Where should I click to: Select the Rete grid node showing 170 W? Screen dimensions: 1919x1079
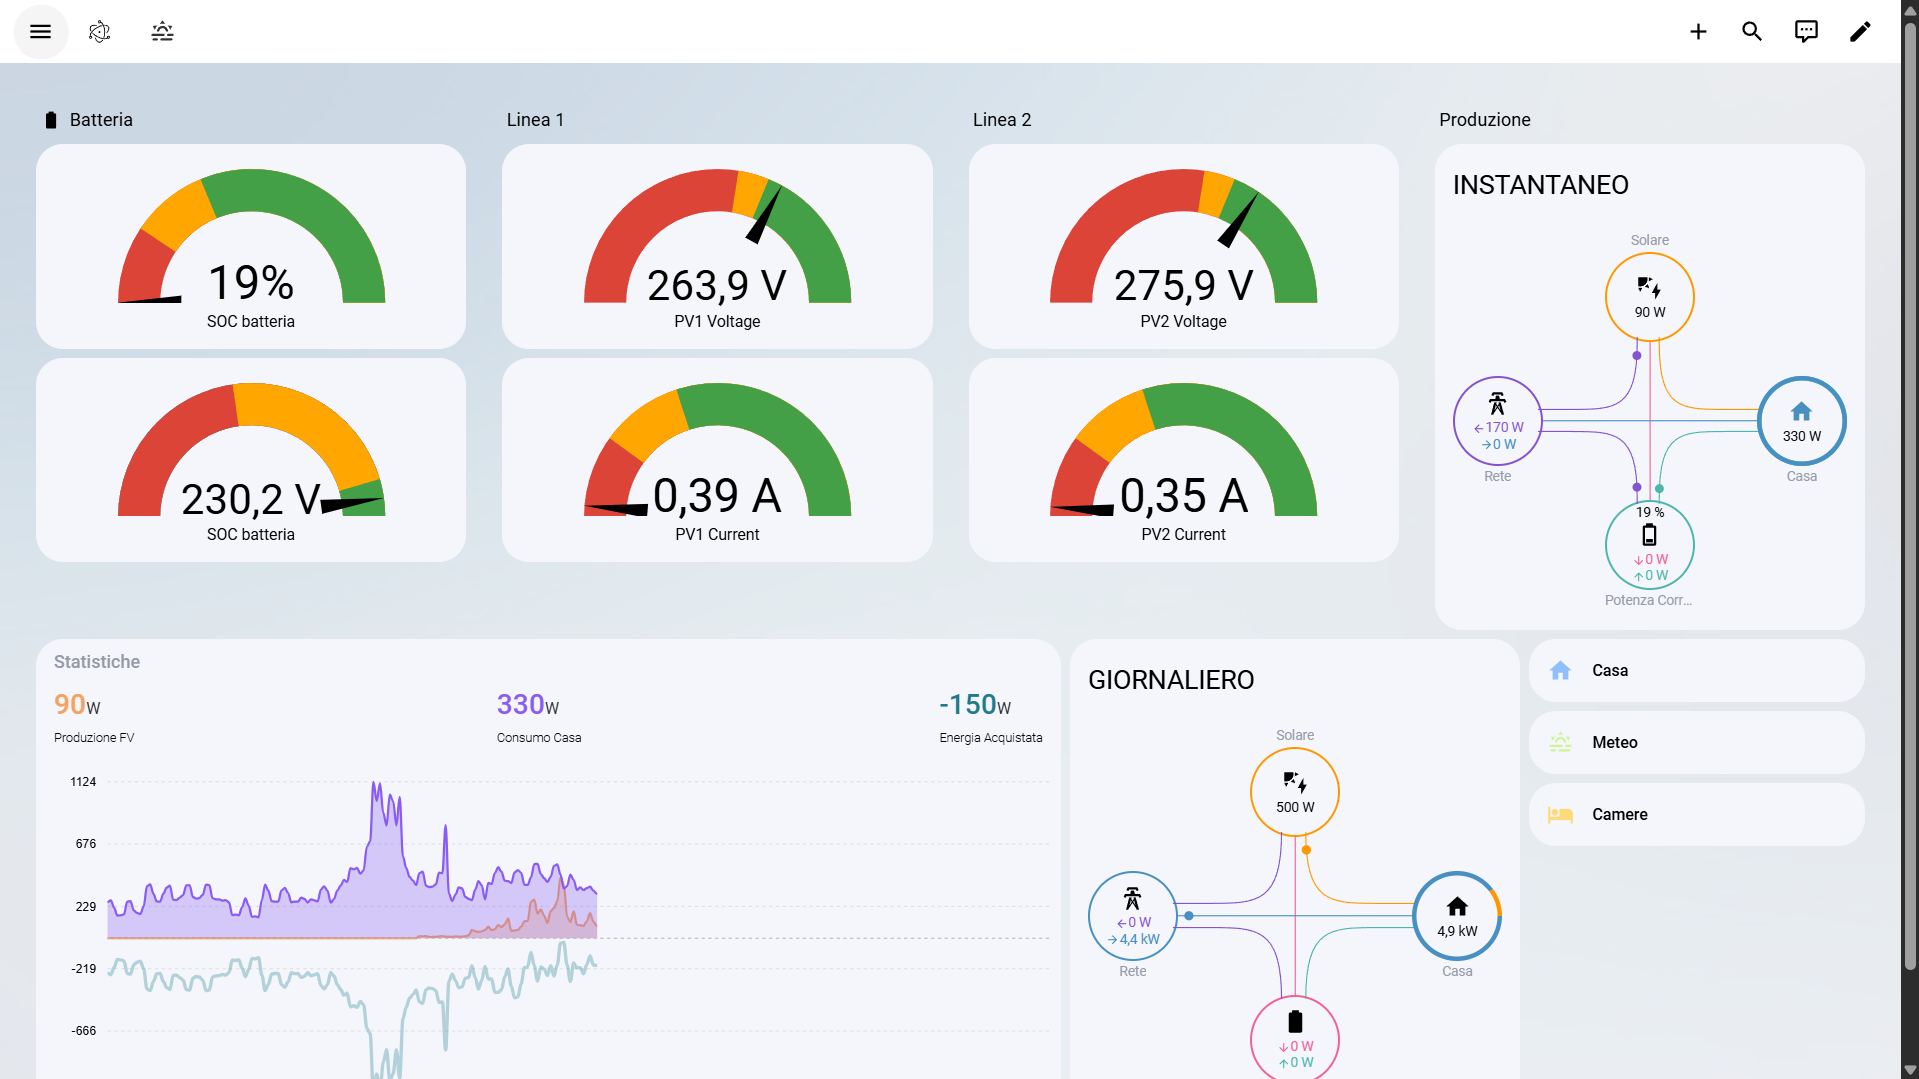pos(1497,421)
